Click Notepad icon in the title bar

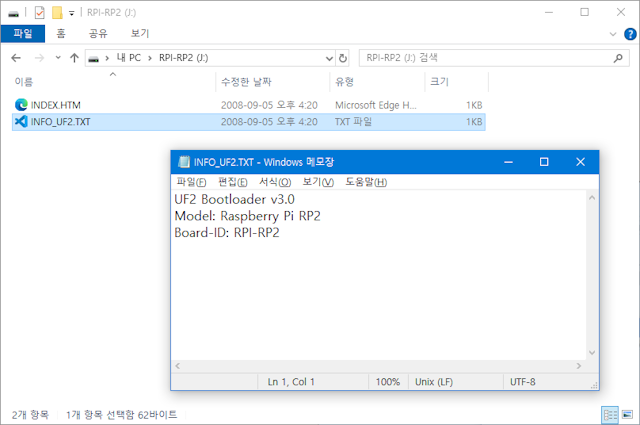click(x=184, y=162)
